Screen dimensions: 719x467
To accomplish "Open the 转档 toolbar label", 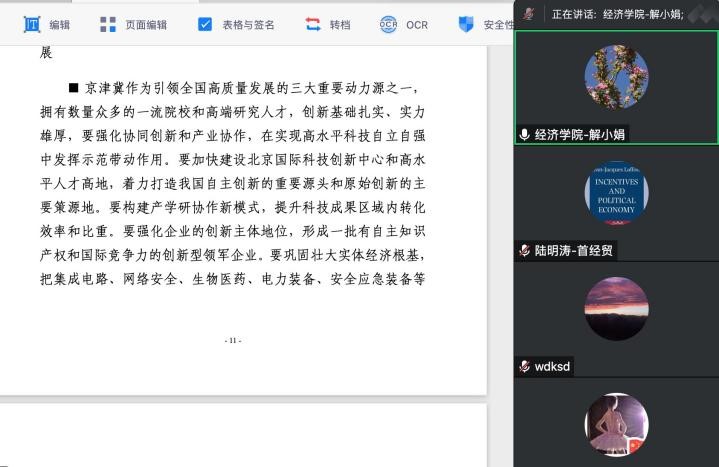I will pos(340,25).
